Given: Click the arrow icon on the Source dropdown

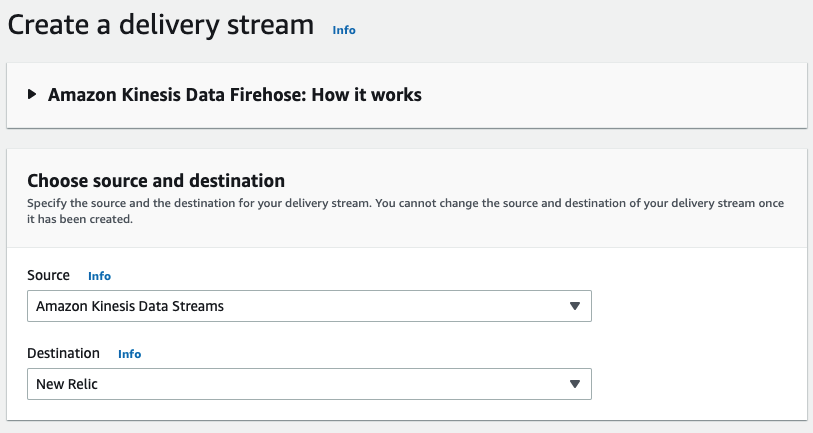Looking at the screenshot, I should tap(574, 306).
